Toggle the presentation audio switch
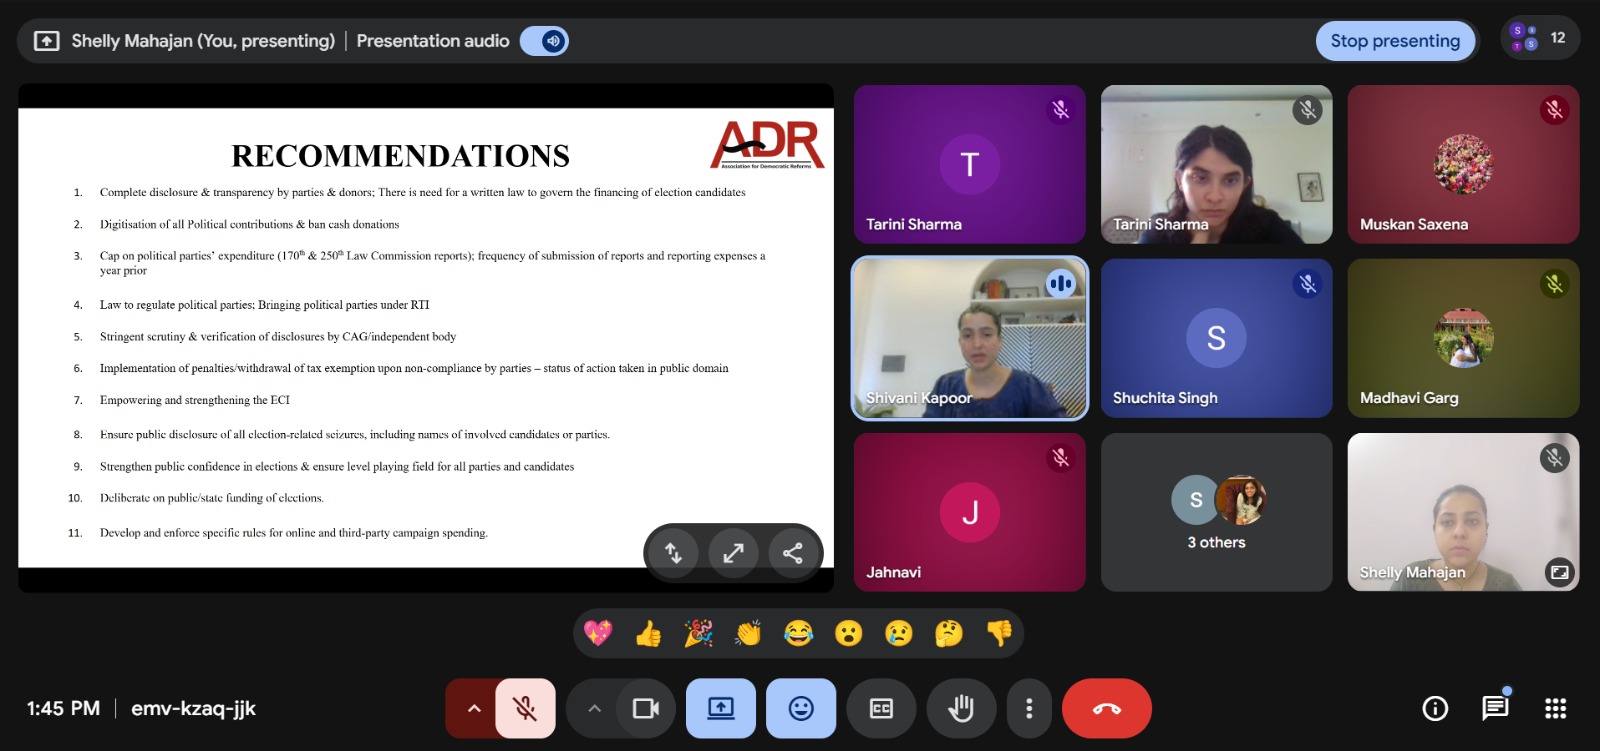This screenshot has width=1600, height=751. click(545, 41)
